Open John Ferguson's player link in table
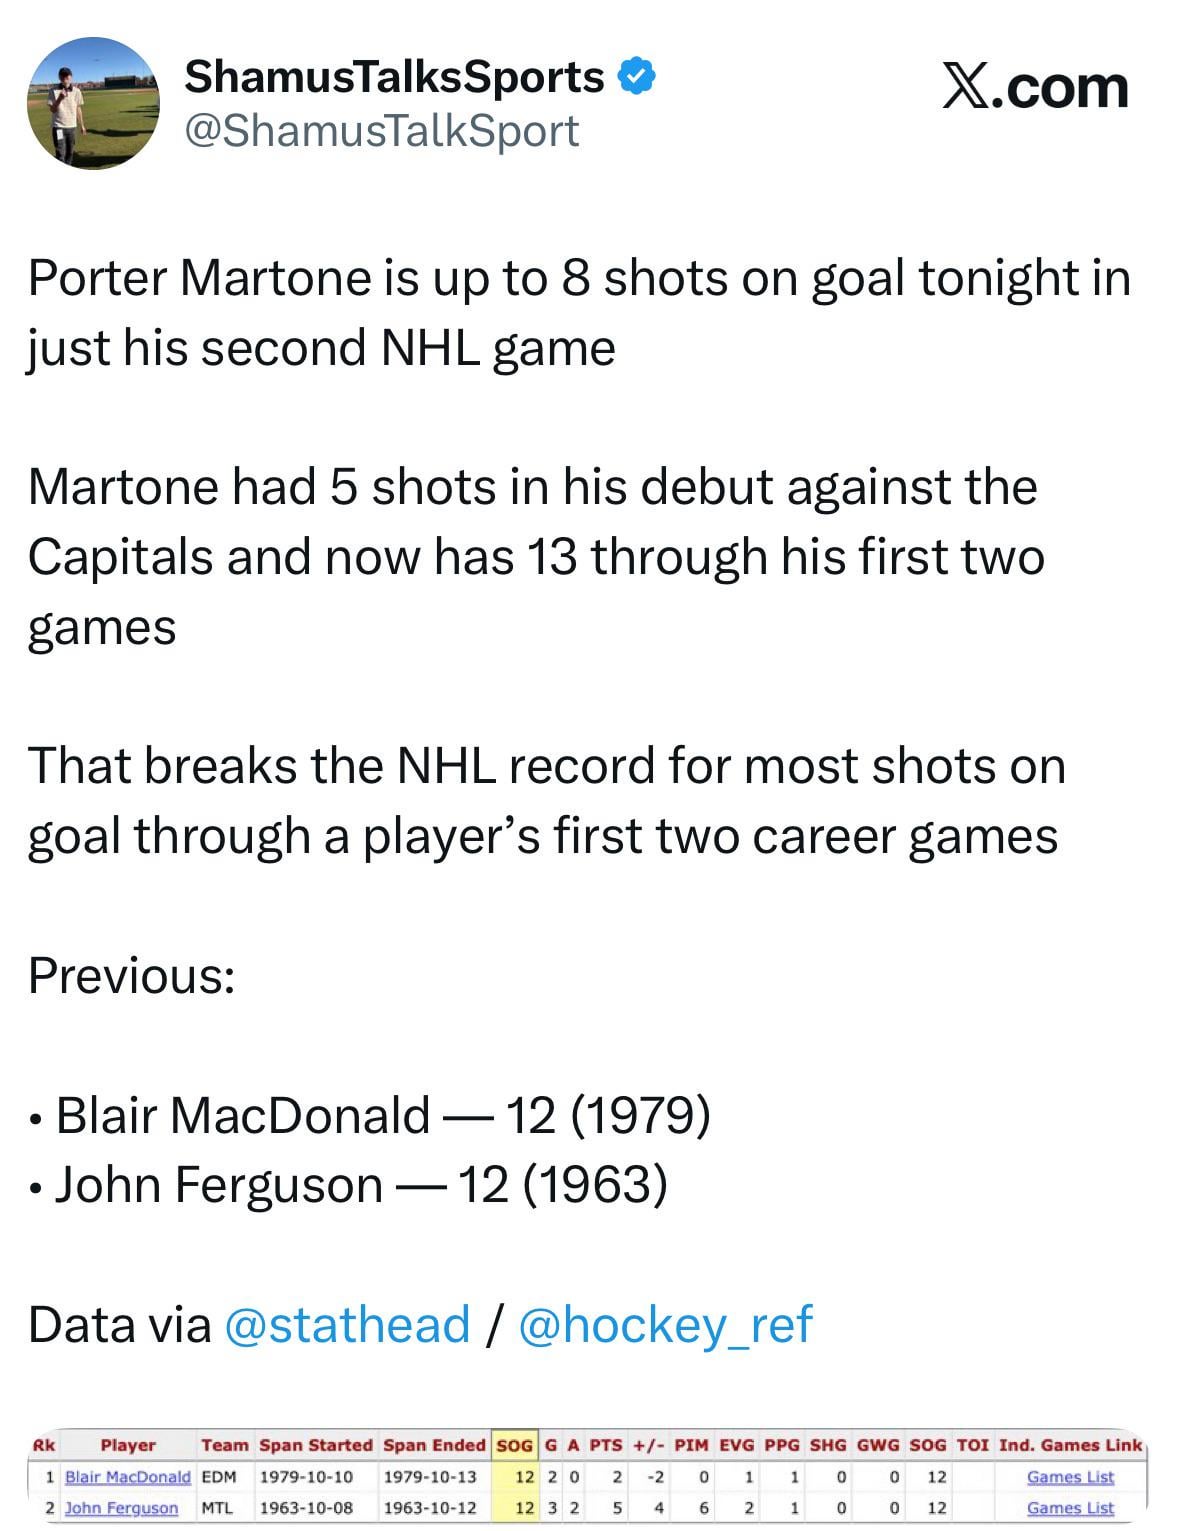The height and width of the screenshot is (1531, 1179). [x=121, y=1508]
